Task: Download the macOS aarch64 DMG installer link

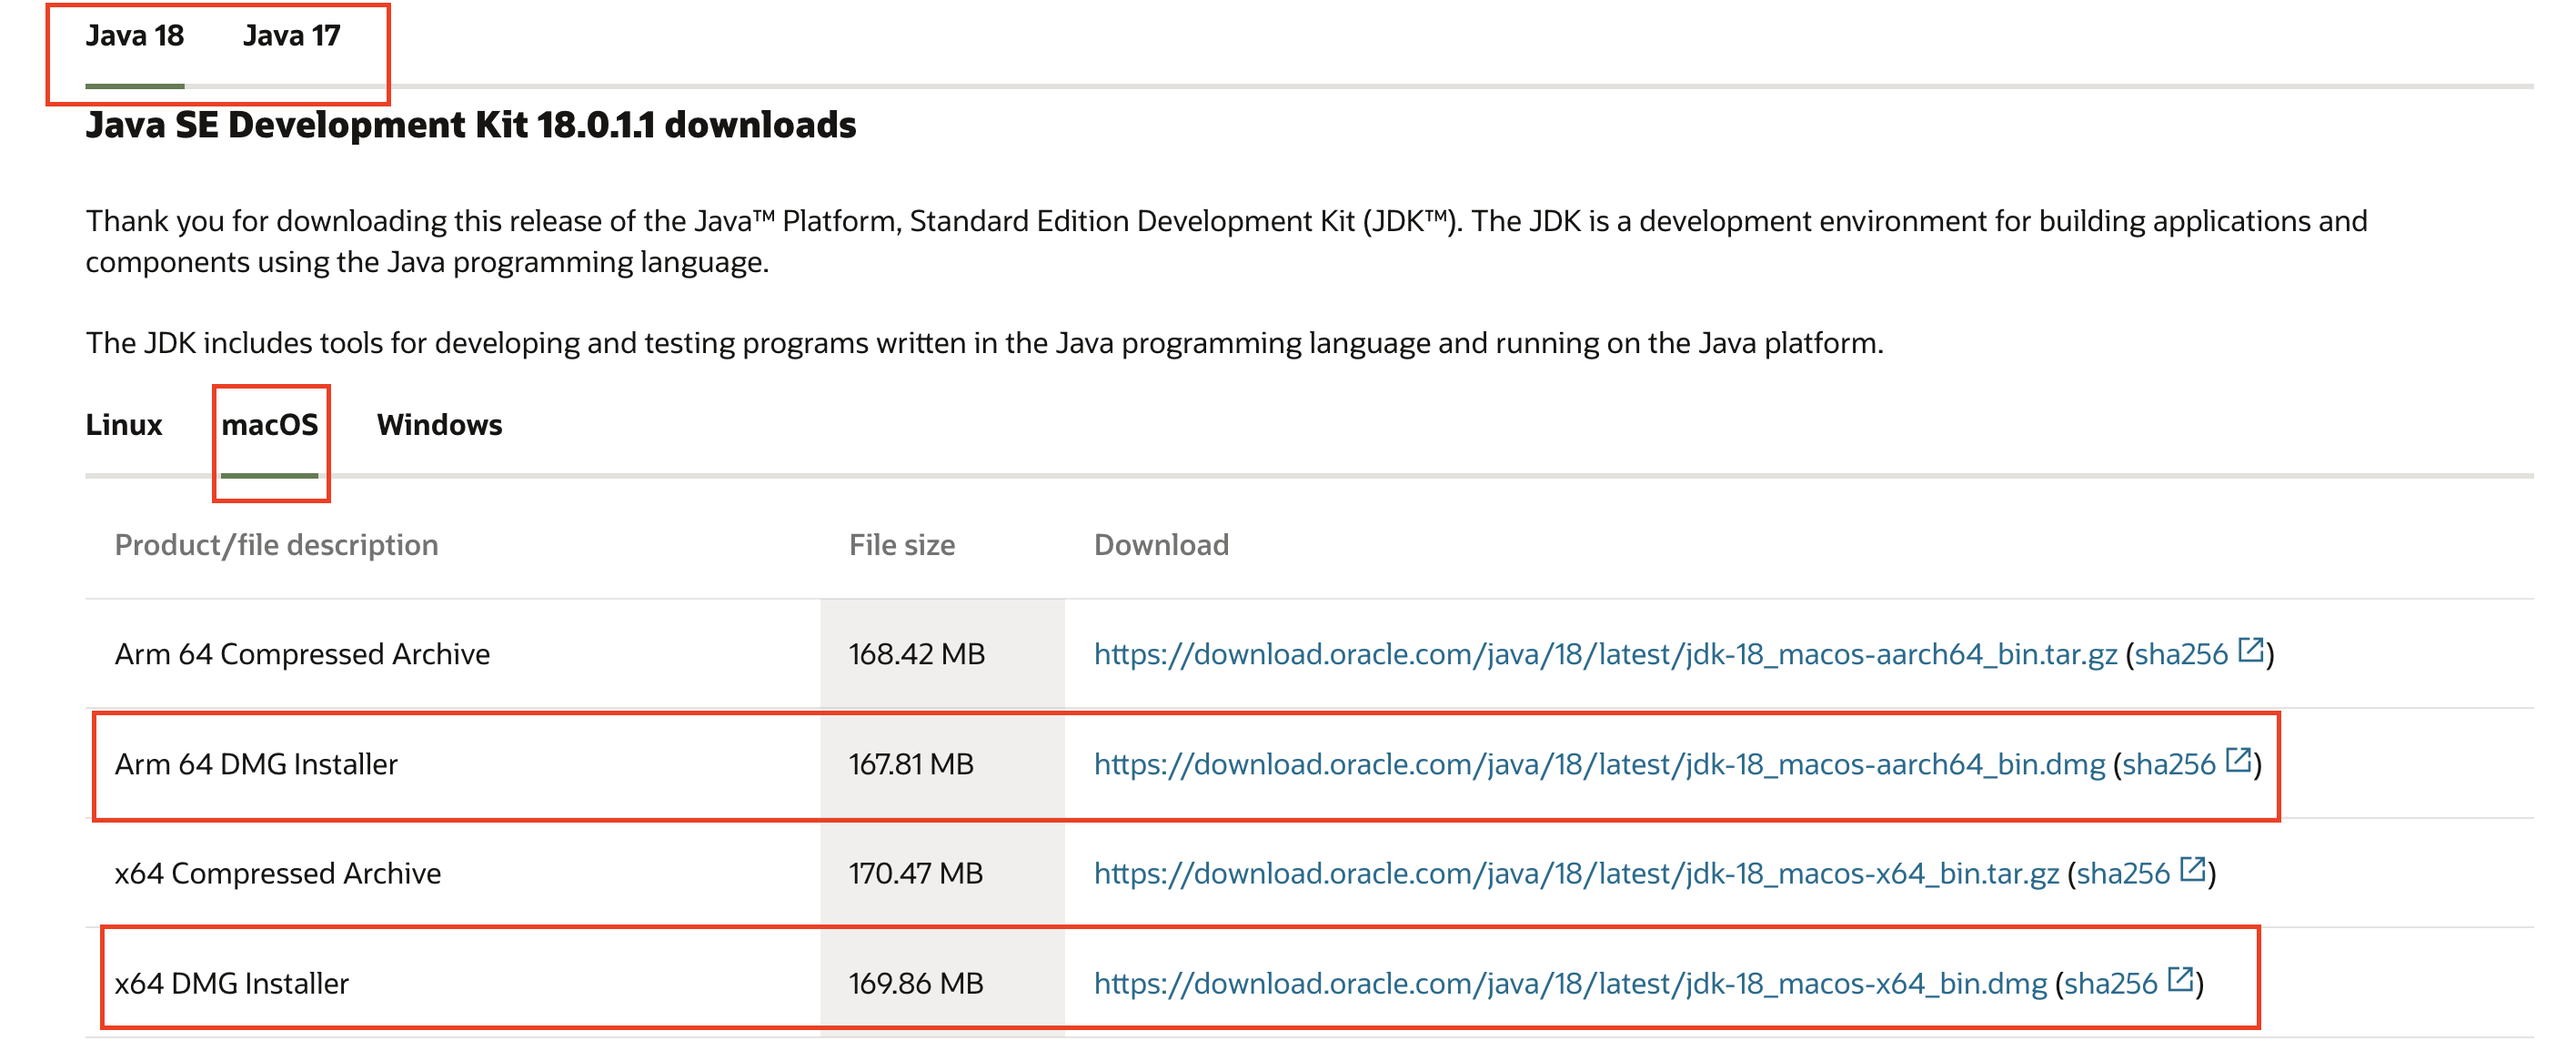Action: (x=1598, y=764)
